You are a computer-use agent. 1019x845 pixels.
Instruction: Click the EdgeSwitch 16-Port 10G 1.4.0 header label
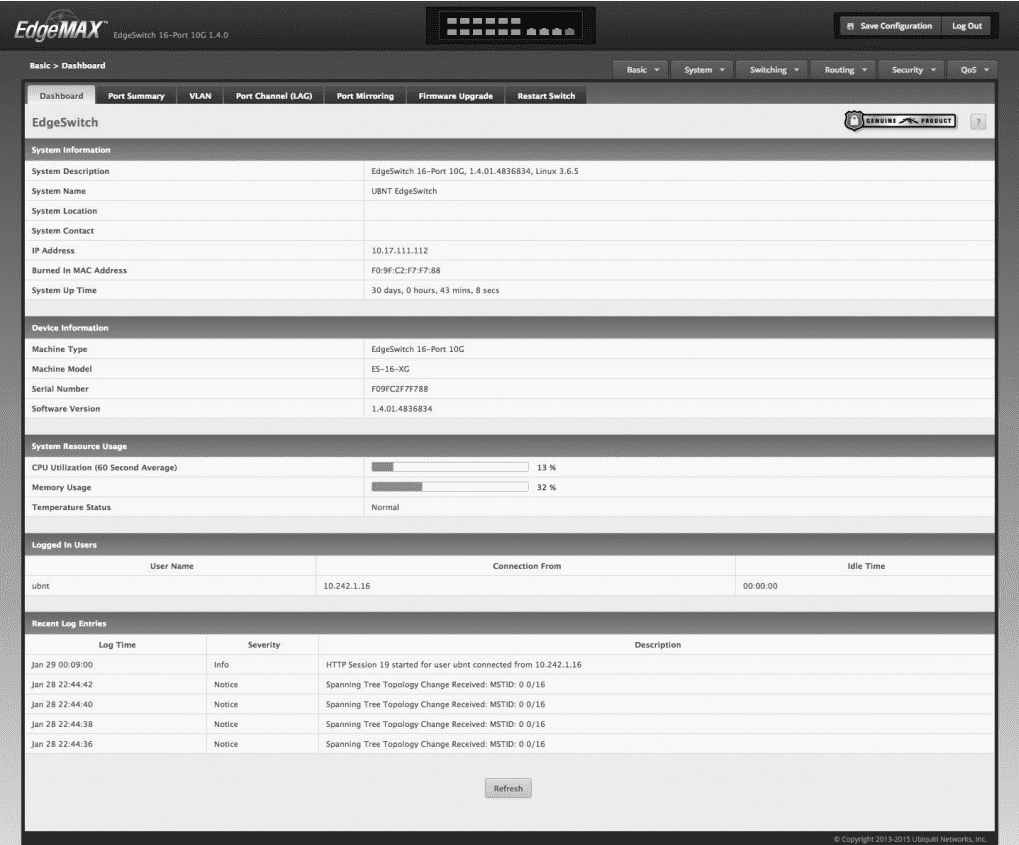[171, 35]
